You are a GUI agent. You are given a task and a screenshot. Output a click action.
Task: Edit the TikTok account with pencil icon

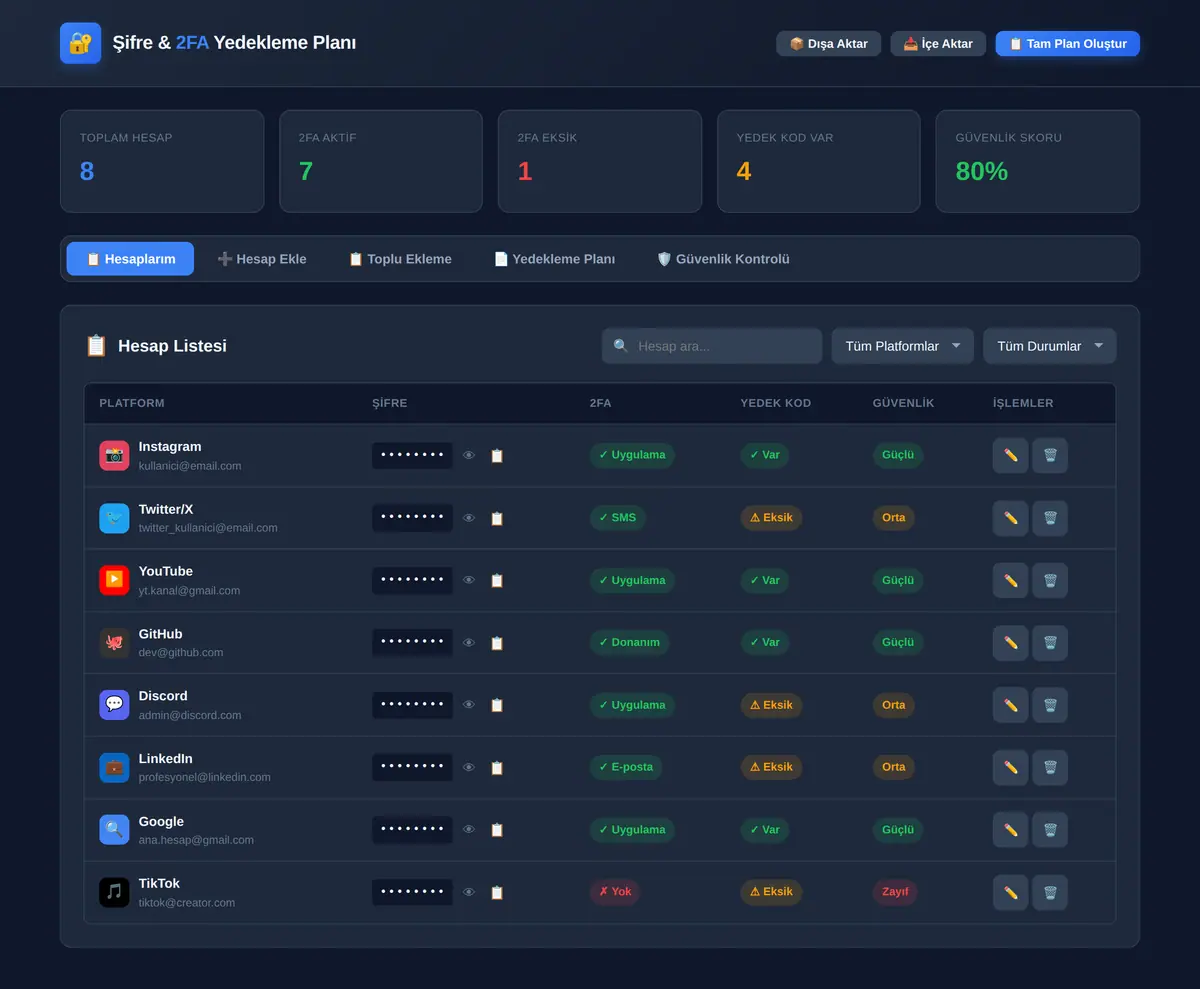pos(1010,892)
